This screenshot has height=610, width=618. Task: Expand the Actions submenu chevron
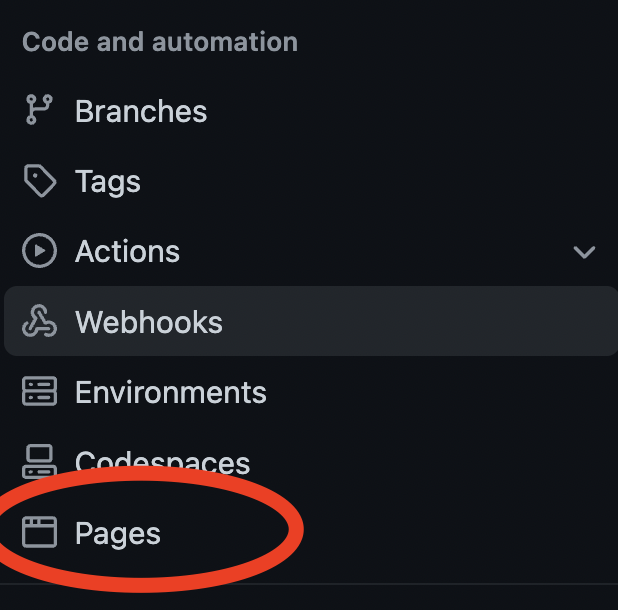click(584, 252)
